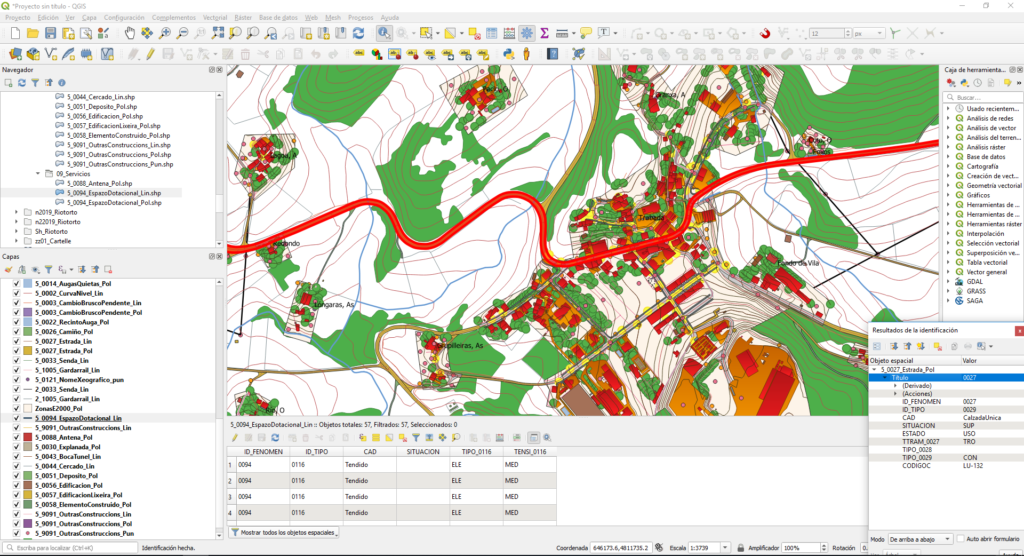Screen dimensions: 1024x556
Task: Click the Open Project folder icon
Action: [x=33, y=33]
